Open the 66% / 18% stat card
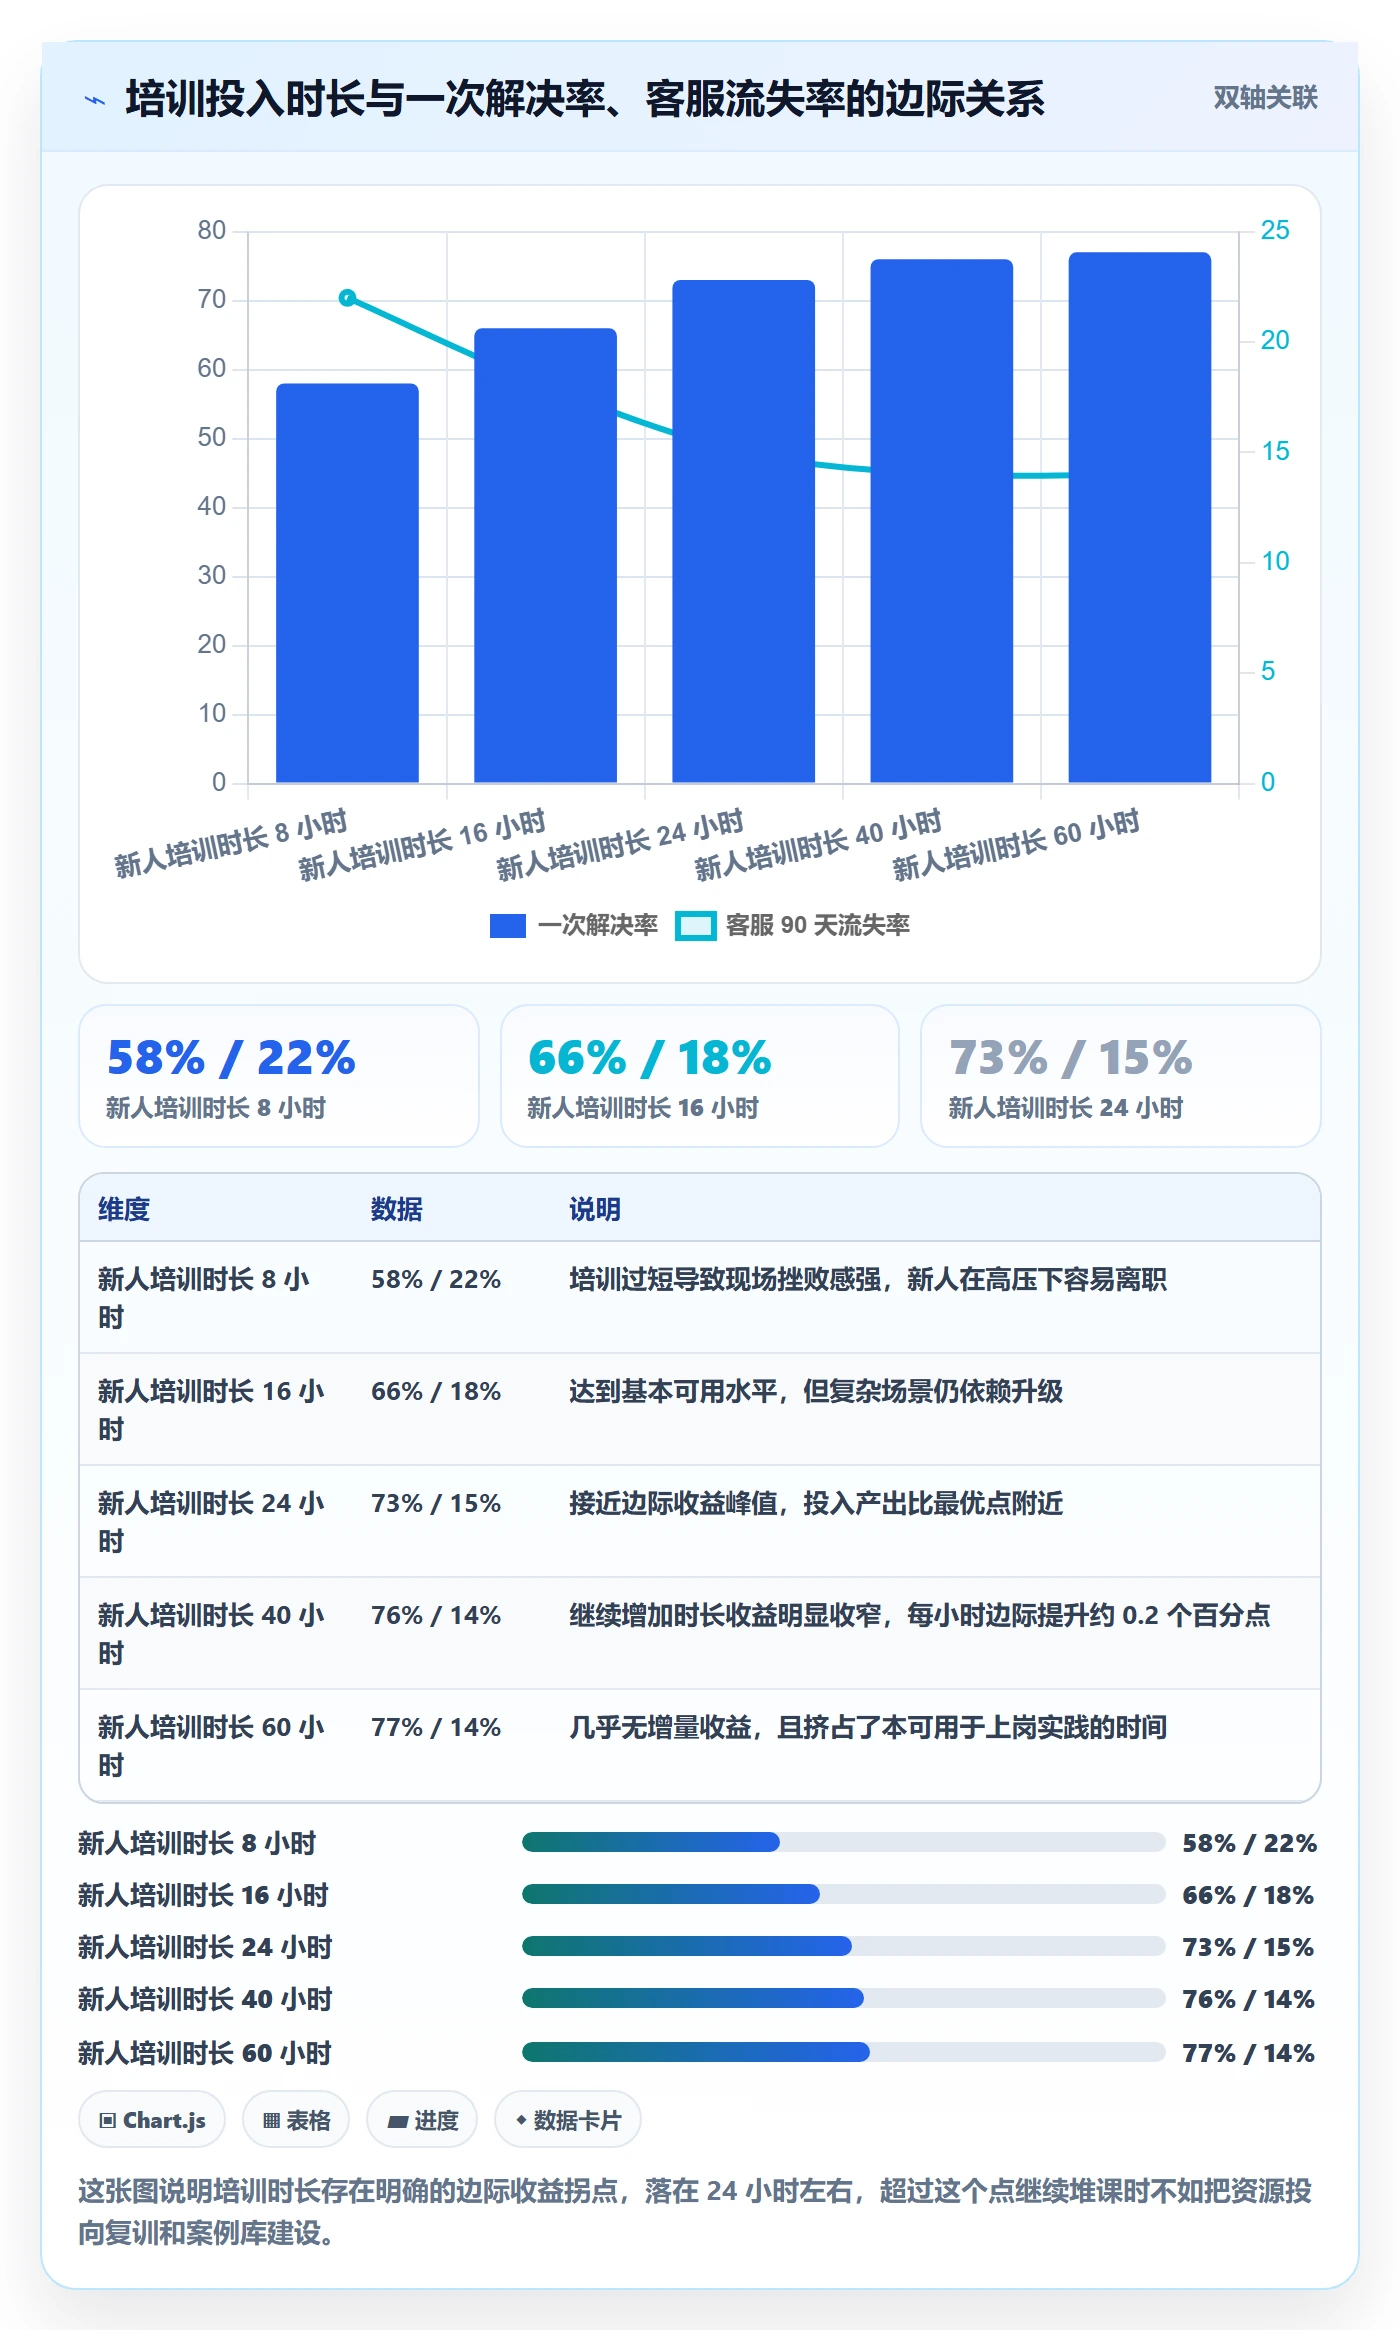 (700, 1076)
